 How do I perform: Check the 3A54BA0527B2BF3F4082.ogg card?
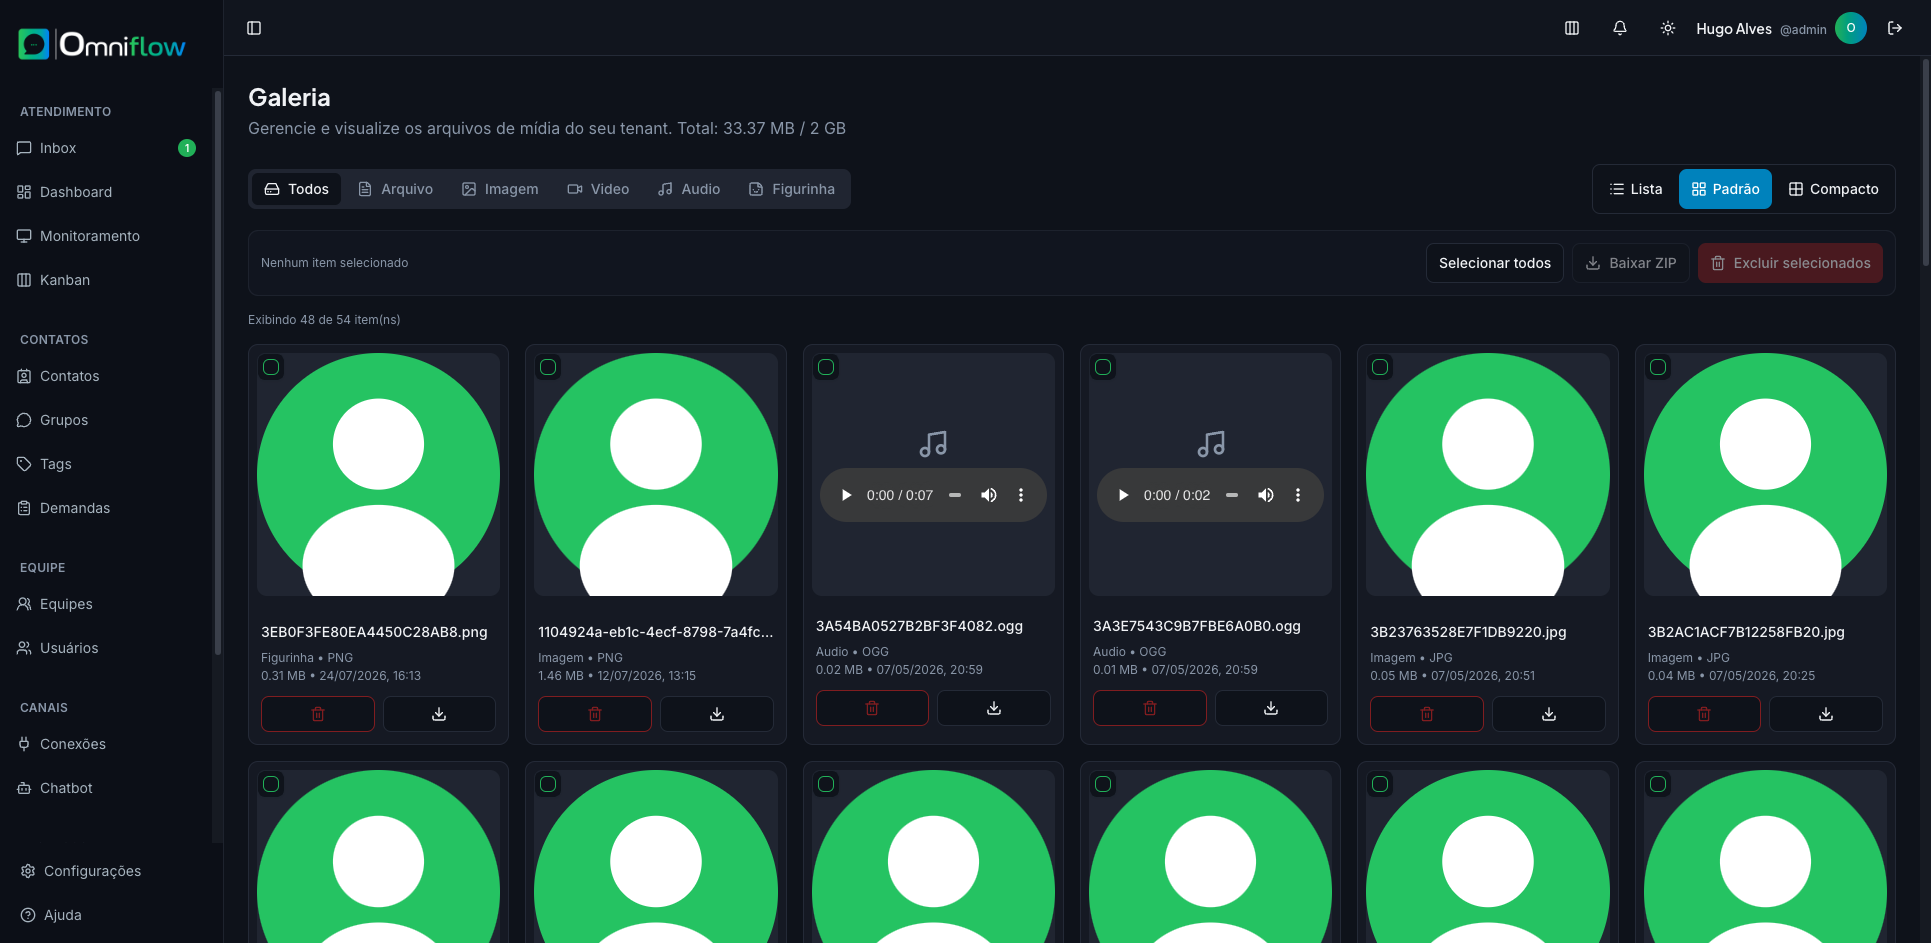coord(826,367)
